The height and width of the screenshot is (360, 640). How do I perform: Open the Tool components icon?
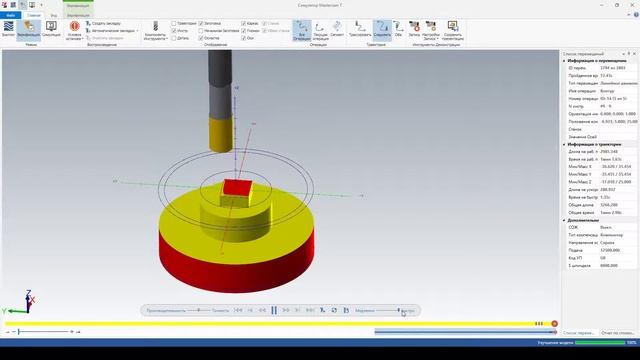click(x=156, y=27)
